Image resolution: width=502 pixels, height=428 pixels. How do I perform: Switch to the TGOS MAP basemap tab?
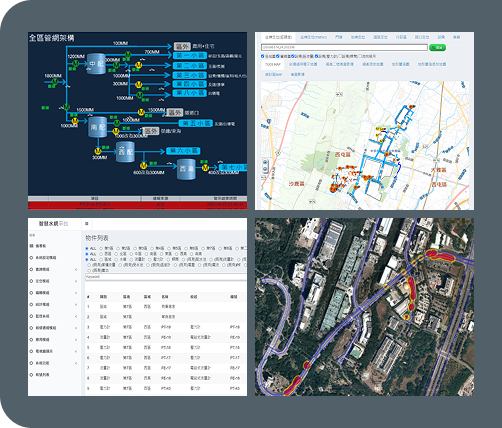click(x=273, y=64)
